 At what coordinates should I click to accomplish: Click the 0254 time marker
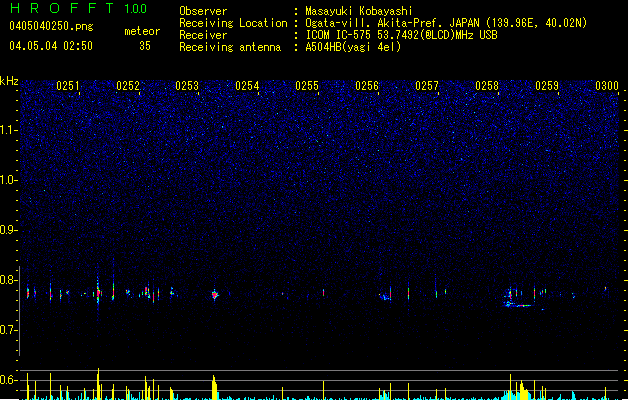248,86
